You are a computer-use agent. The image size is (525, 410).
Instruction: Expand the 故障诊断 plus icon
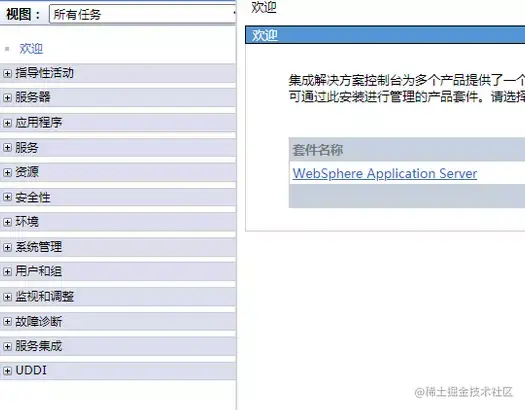pyautogui.click(x=7, y=322)
